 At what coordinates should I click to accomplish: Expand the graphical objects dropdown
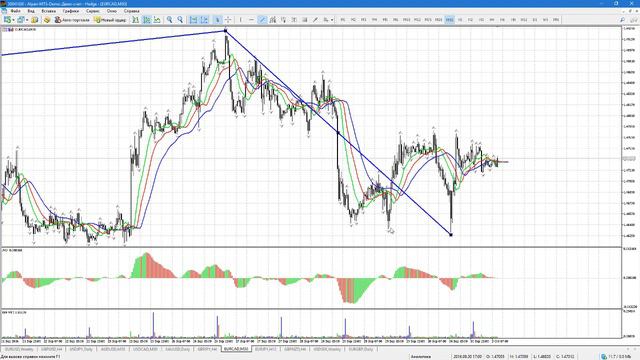332,20
